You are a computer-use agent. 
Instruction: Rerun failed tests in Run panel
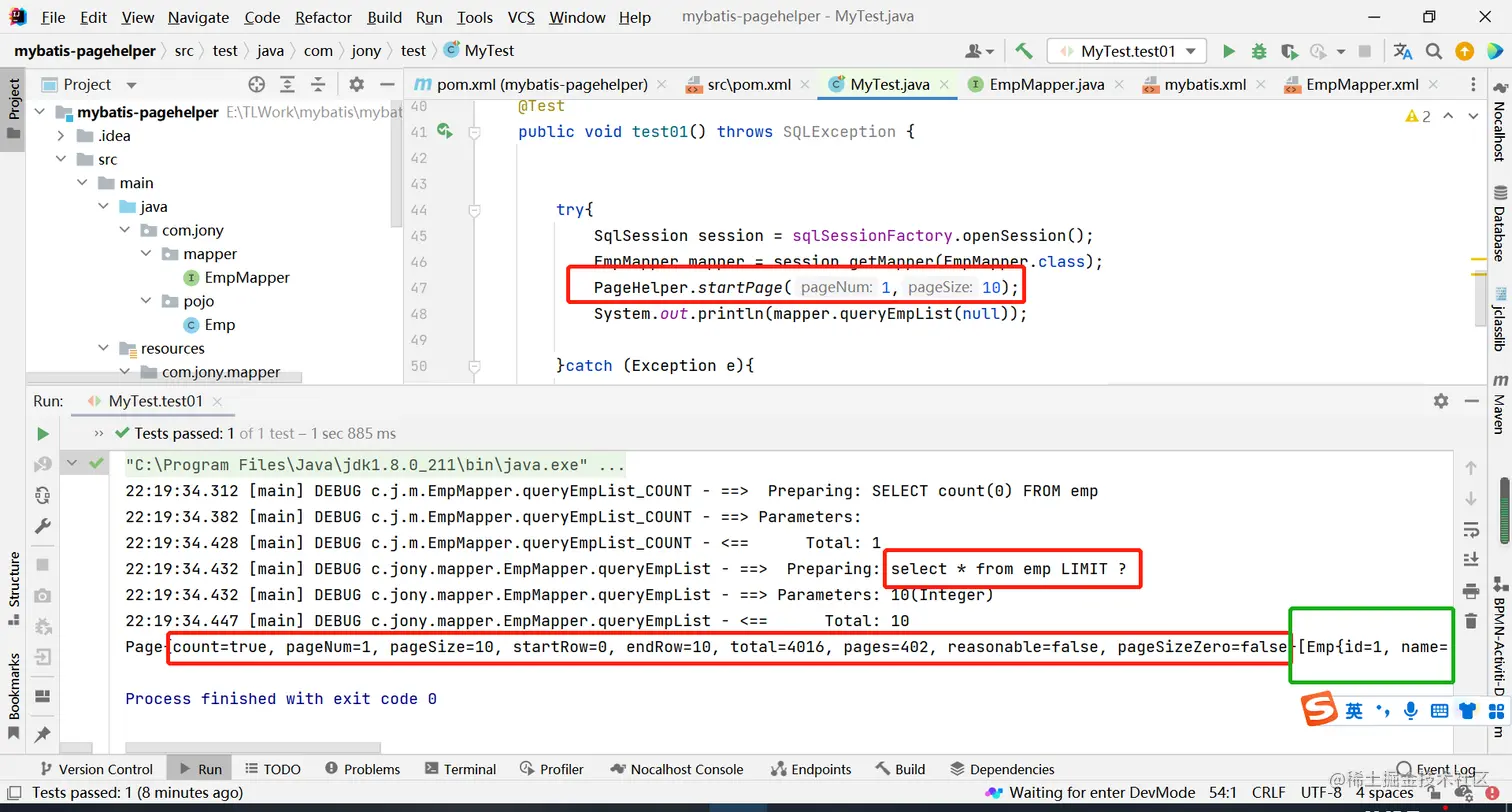(42, 464)
